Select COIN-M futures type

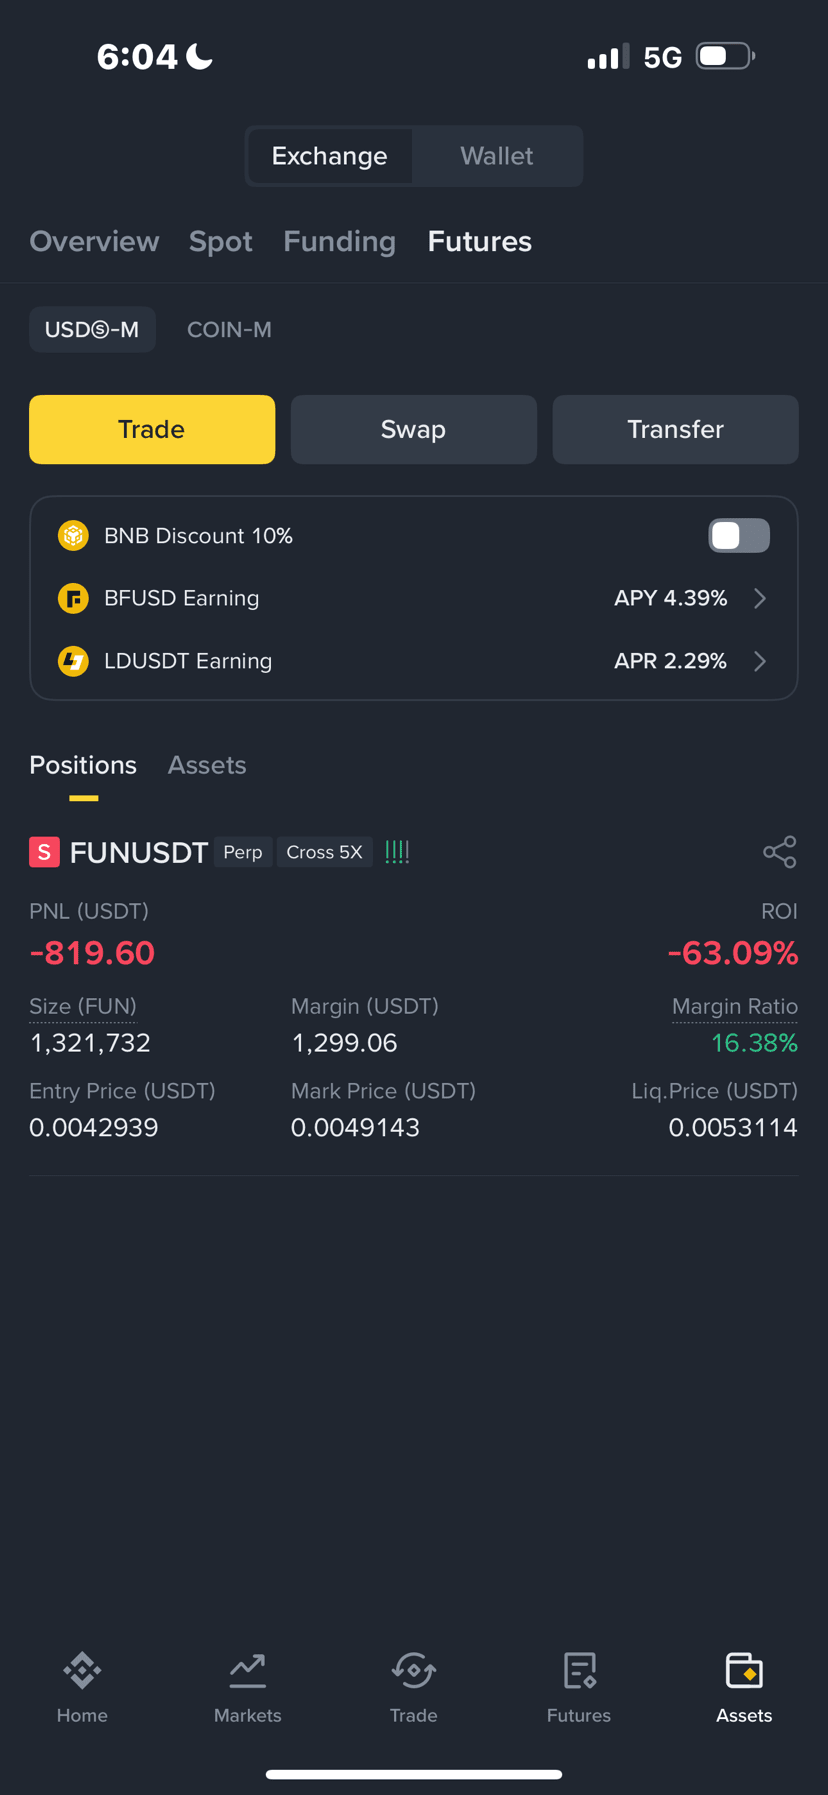click(229, 329)
